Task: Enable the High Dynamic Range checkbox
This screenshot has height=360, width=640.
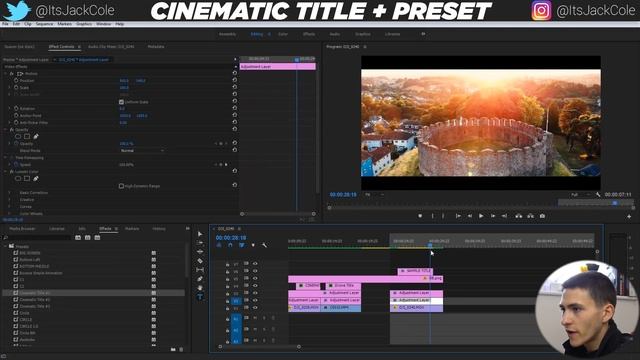Action: (x=121, y=186)
